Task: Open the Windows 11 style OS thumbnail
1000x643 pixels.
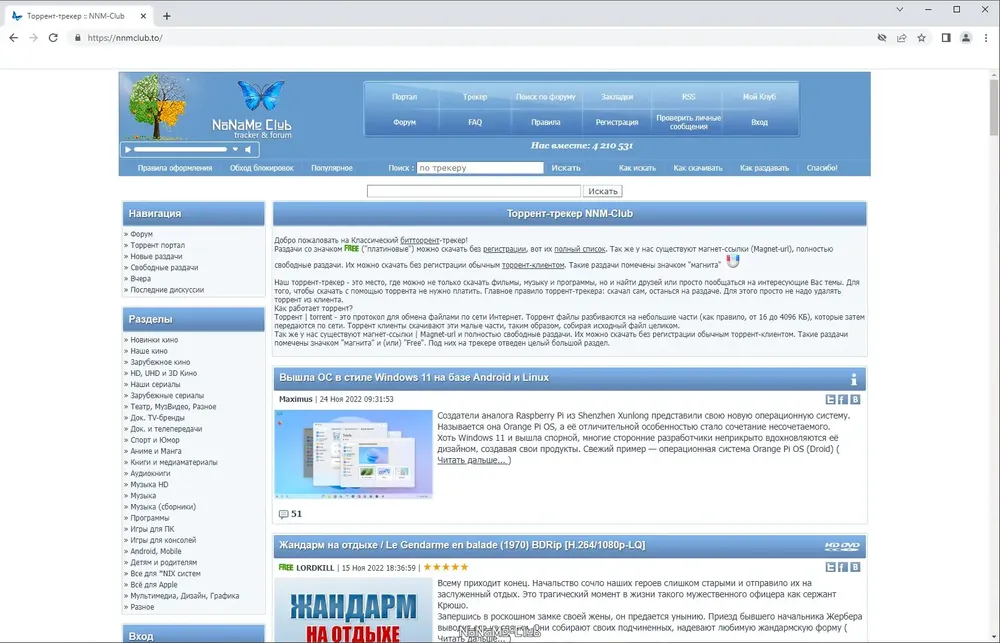Action: (x=353, y=454)
